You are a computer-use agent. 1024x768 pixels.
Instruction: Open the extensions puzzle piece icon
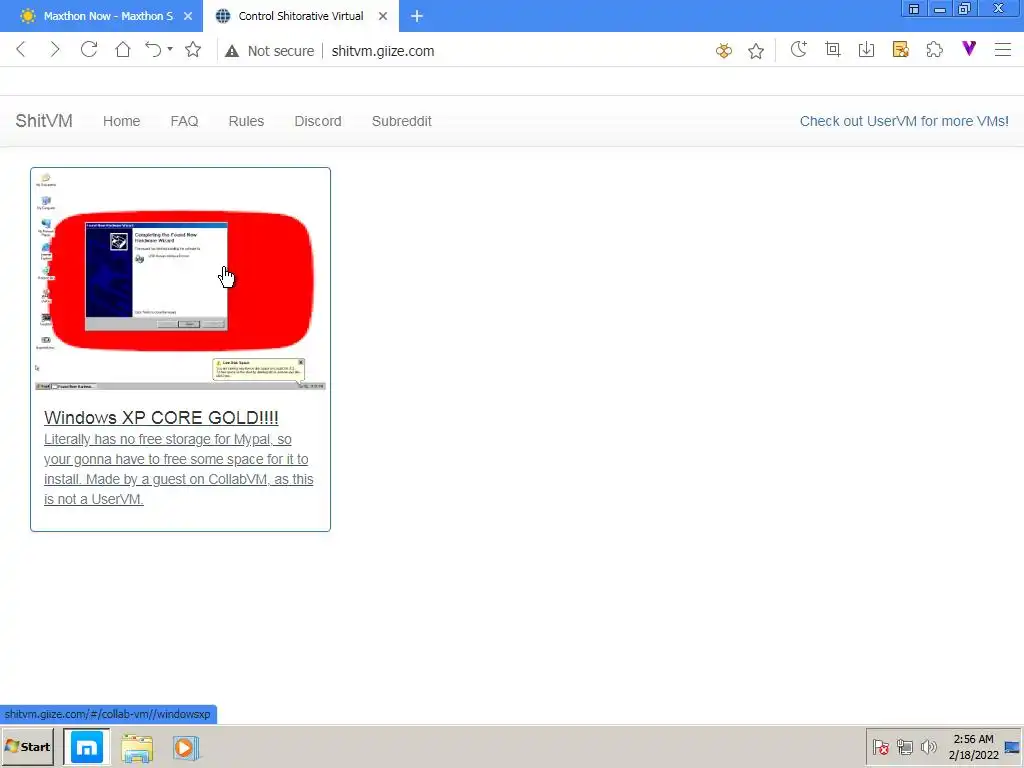[x=935, y=50]
